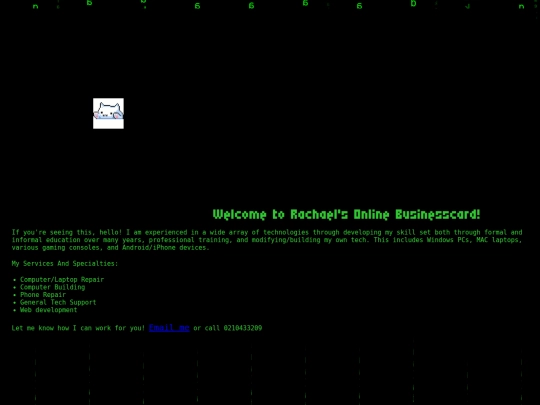
Task: Select the 'Computer Building' list item
Action: (x=52, y=287)
